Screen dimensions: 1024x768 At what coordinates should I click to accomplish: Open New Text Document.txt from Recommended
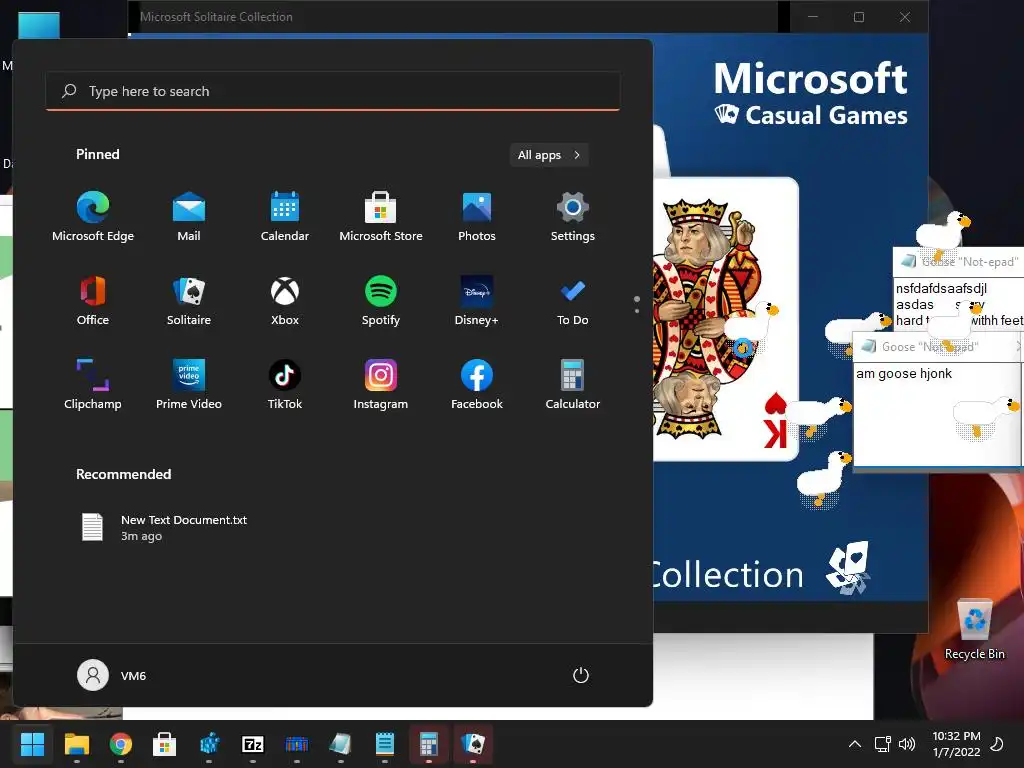[163, 528]
